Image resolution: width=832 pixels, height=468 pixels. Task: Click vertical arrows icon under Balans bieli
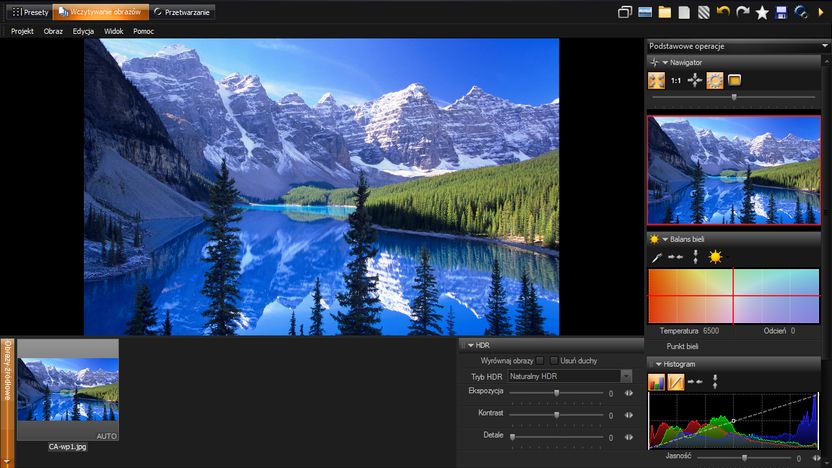point(695,257)
